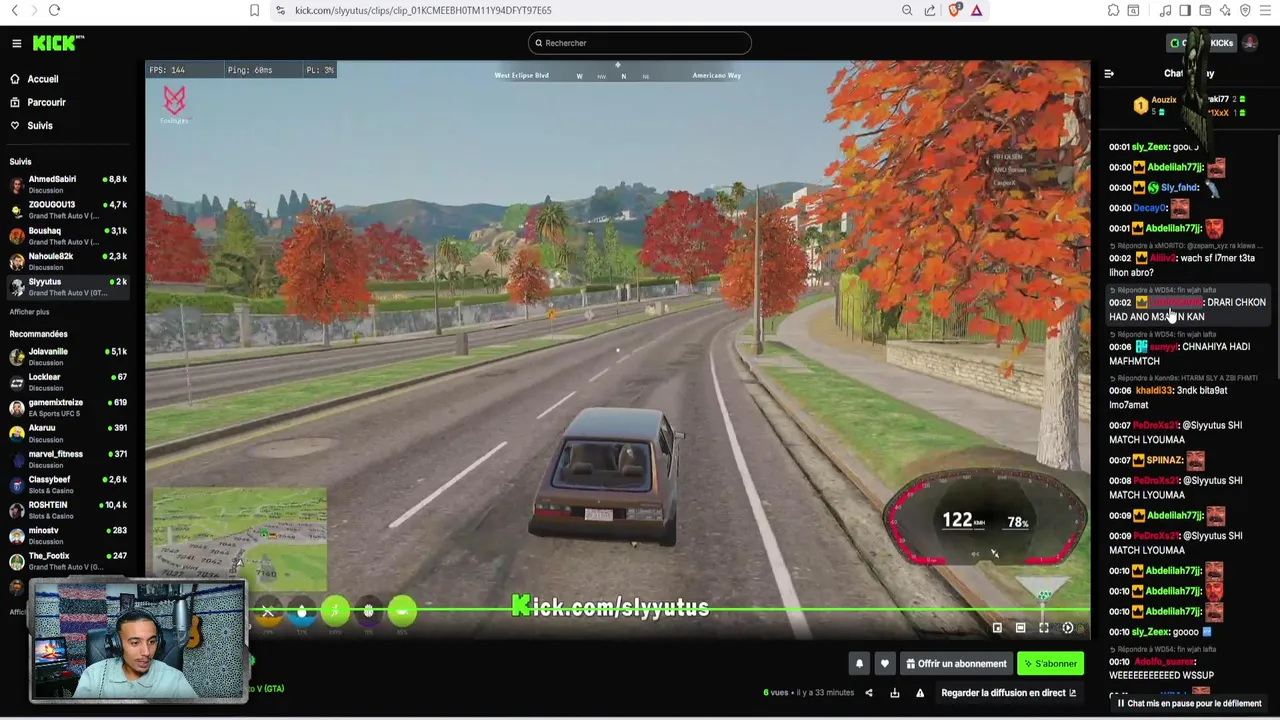Image resolution: width=1280 pixels, height=720 pixels.
Task: Open the Brave VPN shield icon
Action: tap(1245, 10)
